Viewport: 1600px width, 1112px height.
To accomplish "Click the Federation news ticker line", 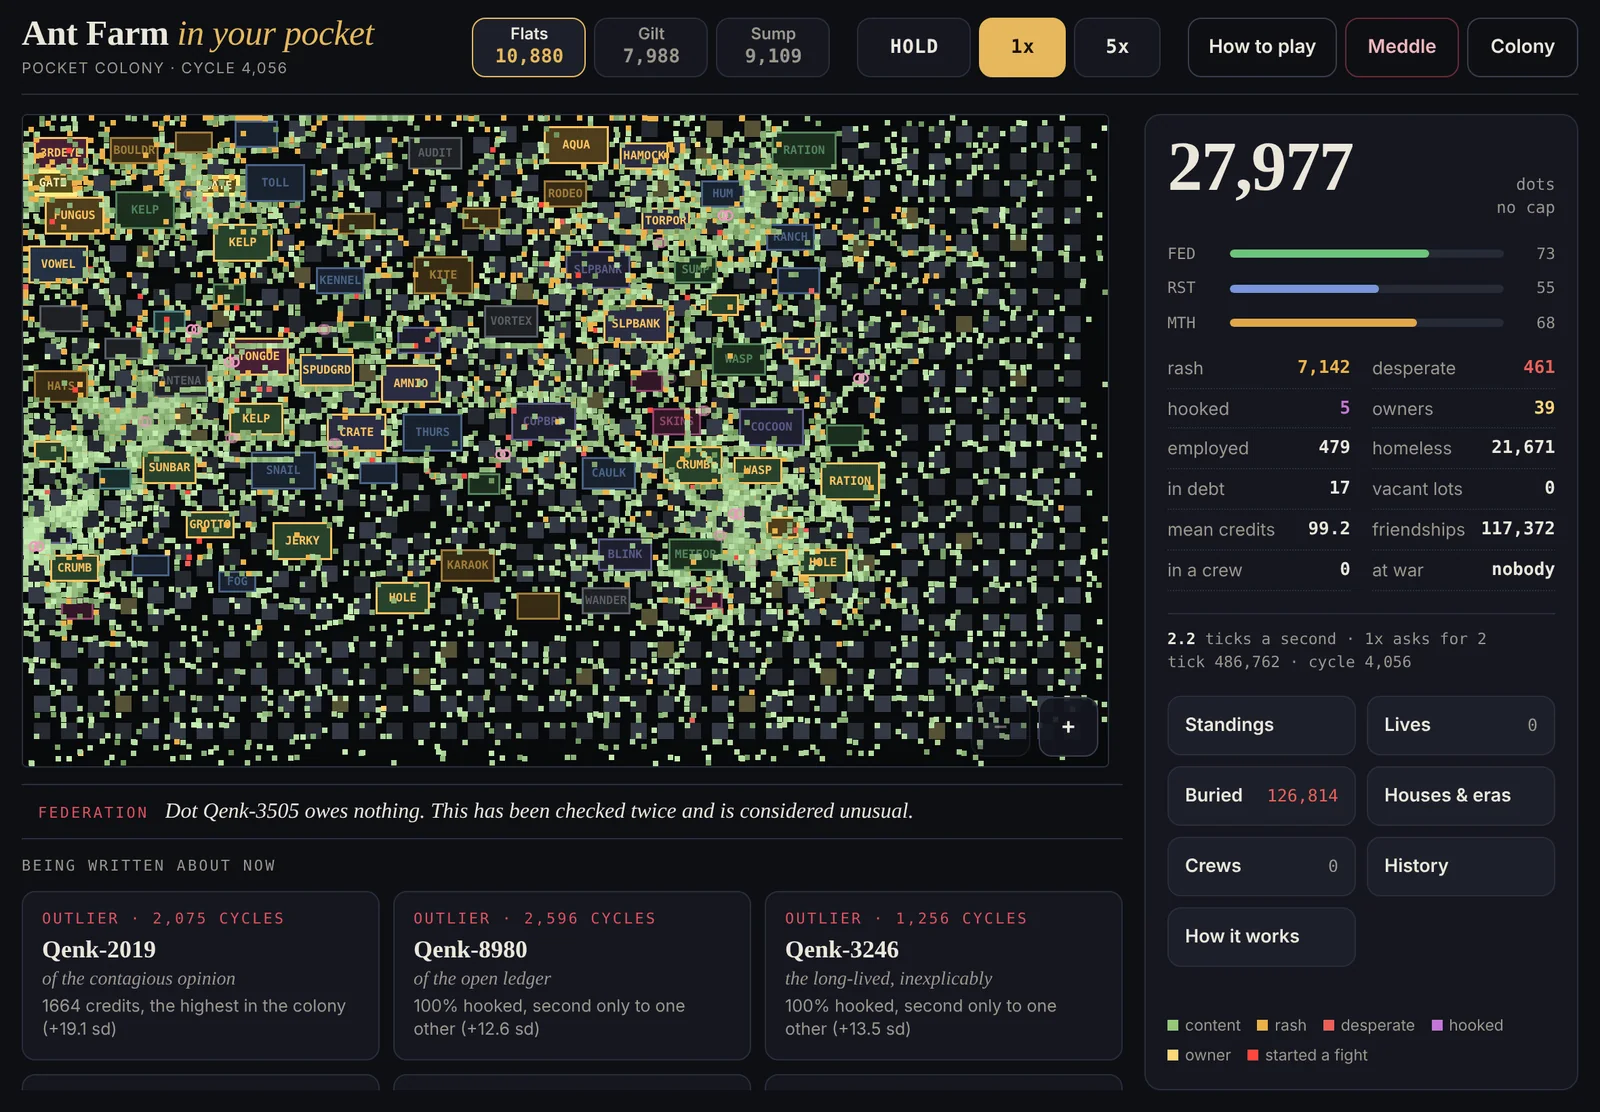I will coord(572,811).
